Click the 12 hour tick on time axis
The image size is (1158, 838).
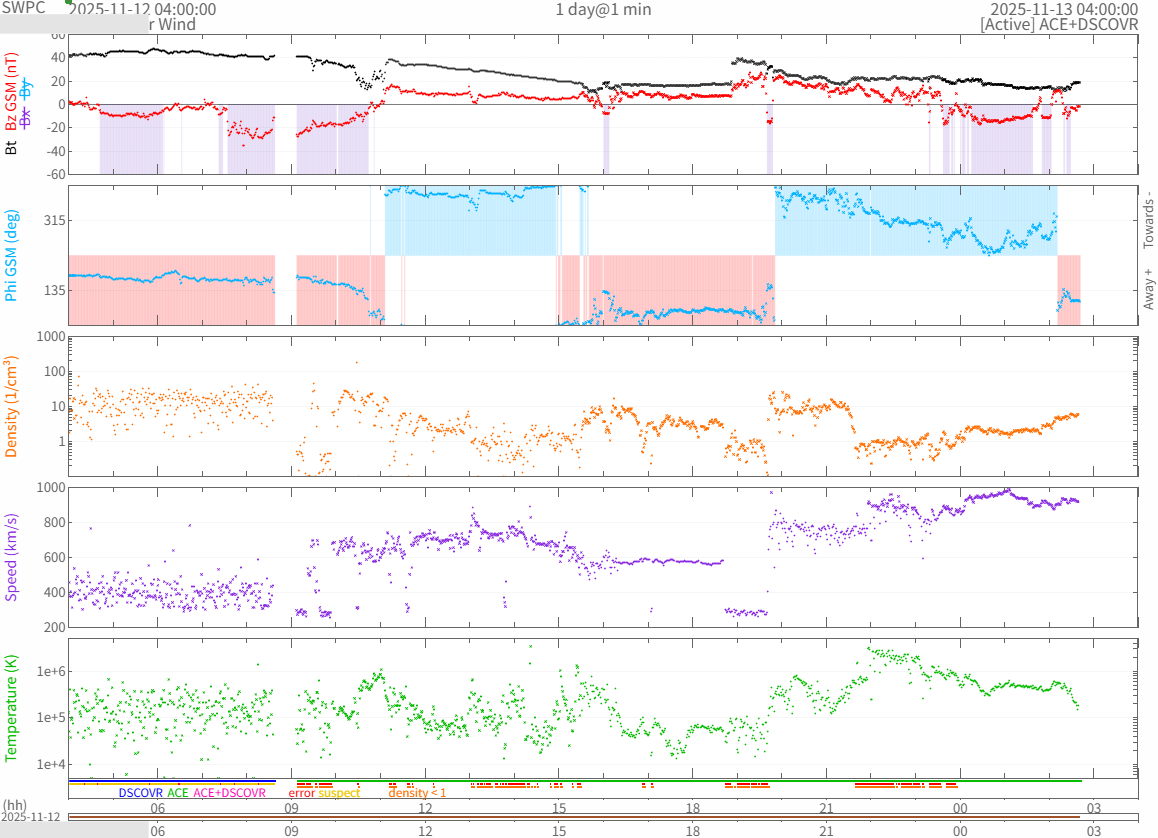[x=425, y=807]
